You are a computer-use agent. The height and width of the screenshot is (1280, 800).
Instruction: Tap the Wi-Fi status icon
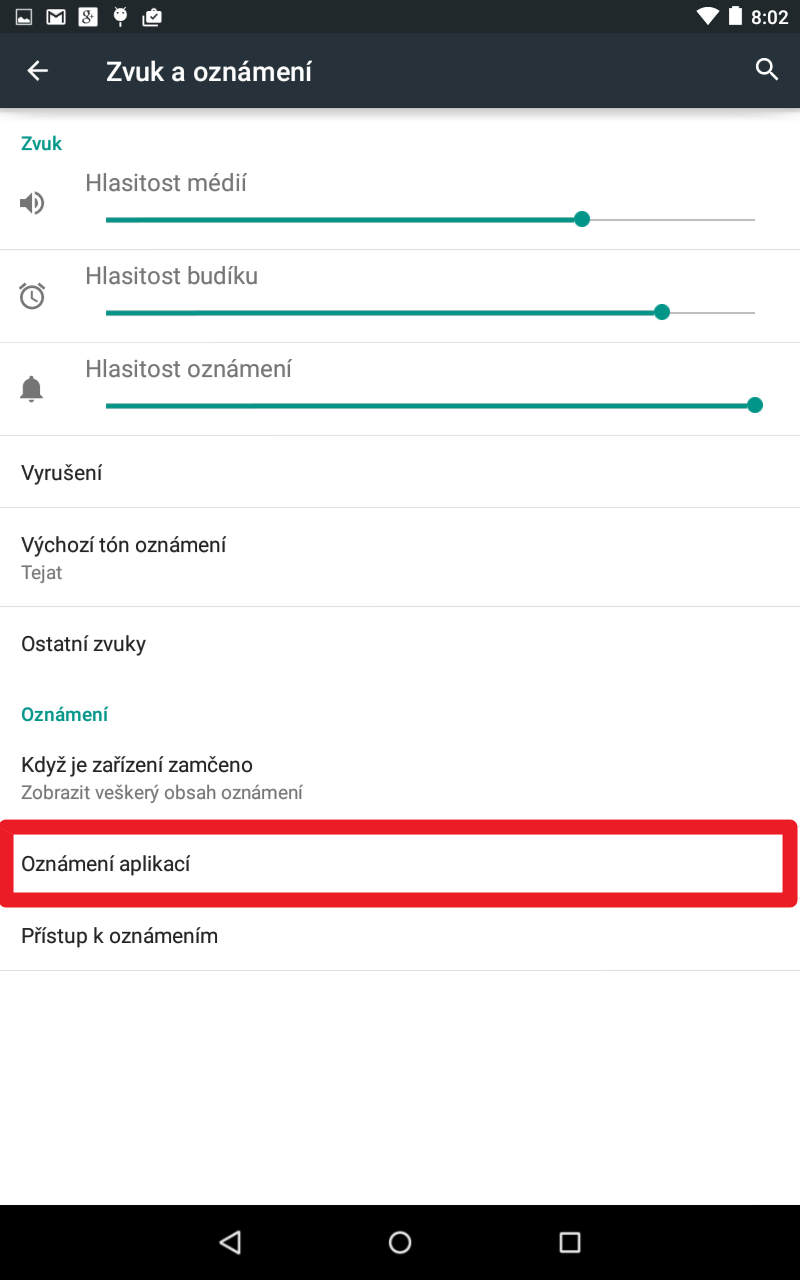coord(708,16)
